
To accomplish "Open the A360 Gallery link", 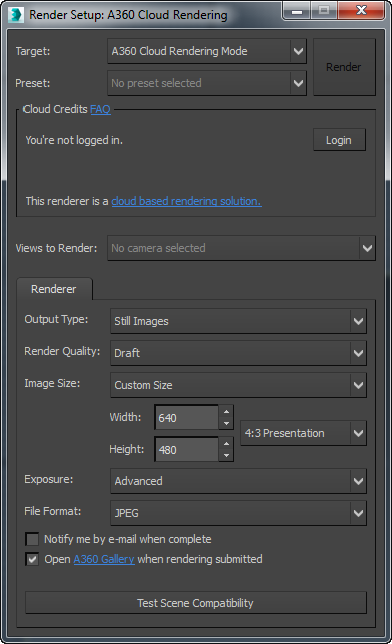I will [x=104, y=559].
